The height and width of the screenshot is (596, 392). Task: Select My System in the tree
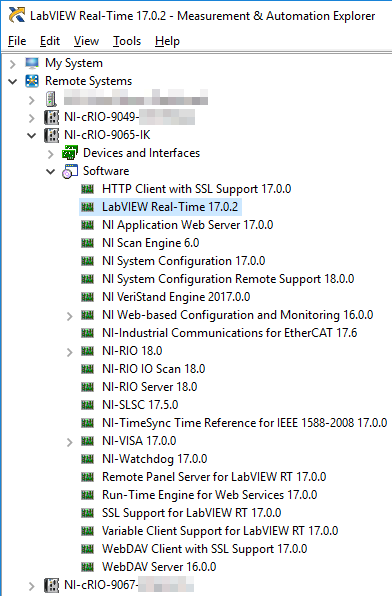74,63
